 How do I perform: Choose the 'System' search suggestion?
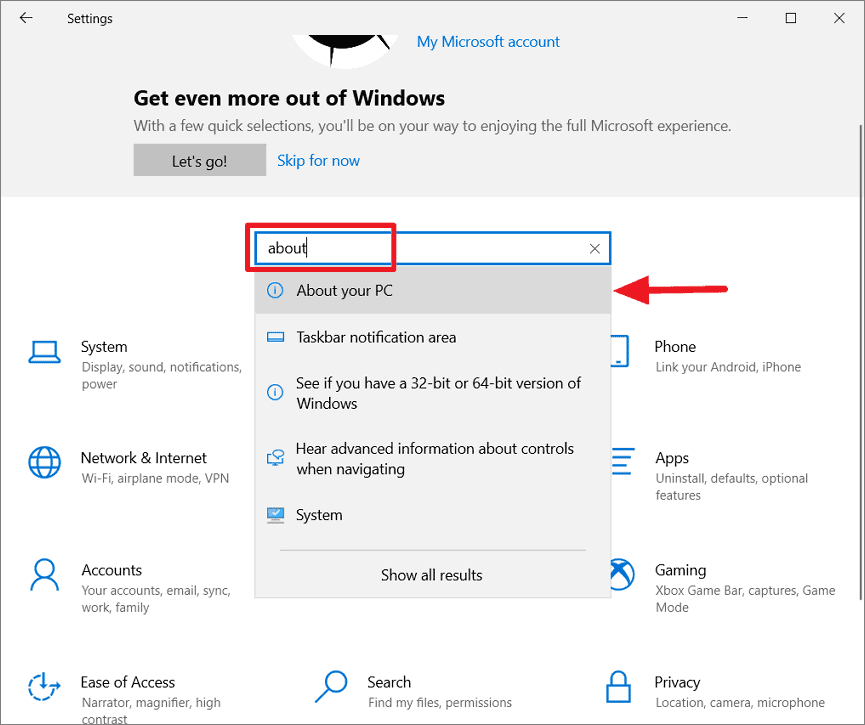click(432, 515)
